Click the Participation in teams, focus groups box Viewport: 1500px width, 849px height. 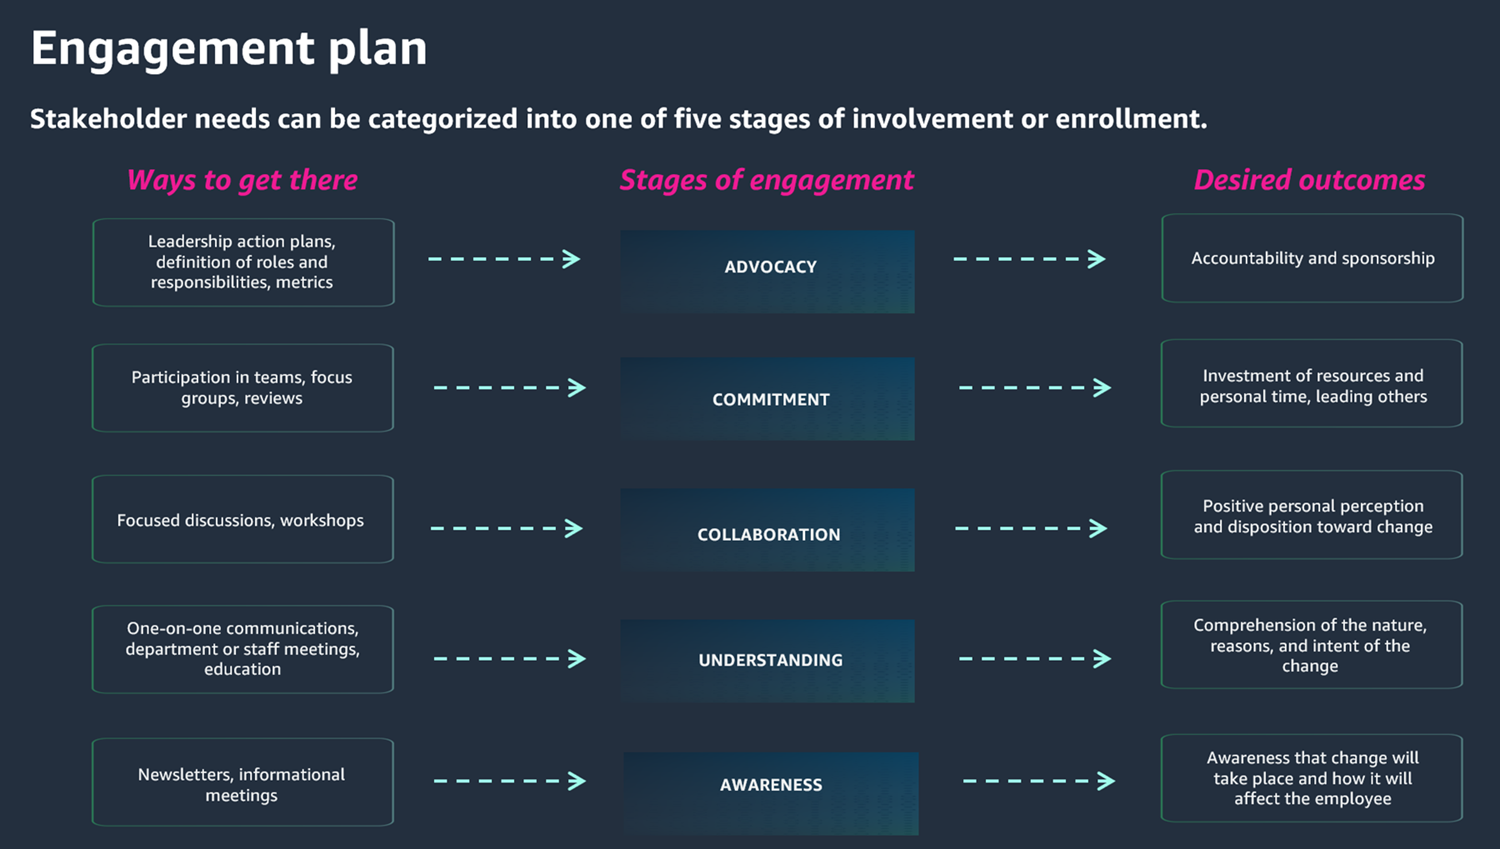tap(243, 388)
